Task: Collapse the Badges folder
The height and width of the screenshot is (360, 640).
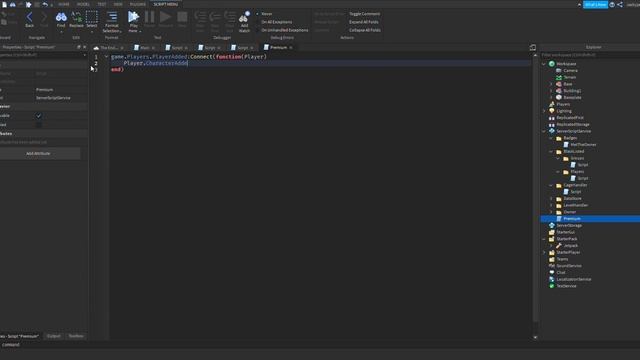Action: (551, 138)
